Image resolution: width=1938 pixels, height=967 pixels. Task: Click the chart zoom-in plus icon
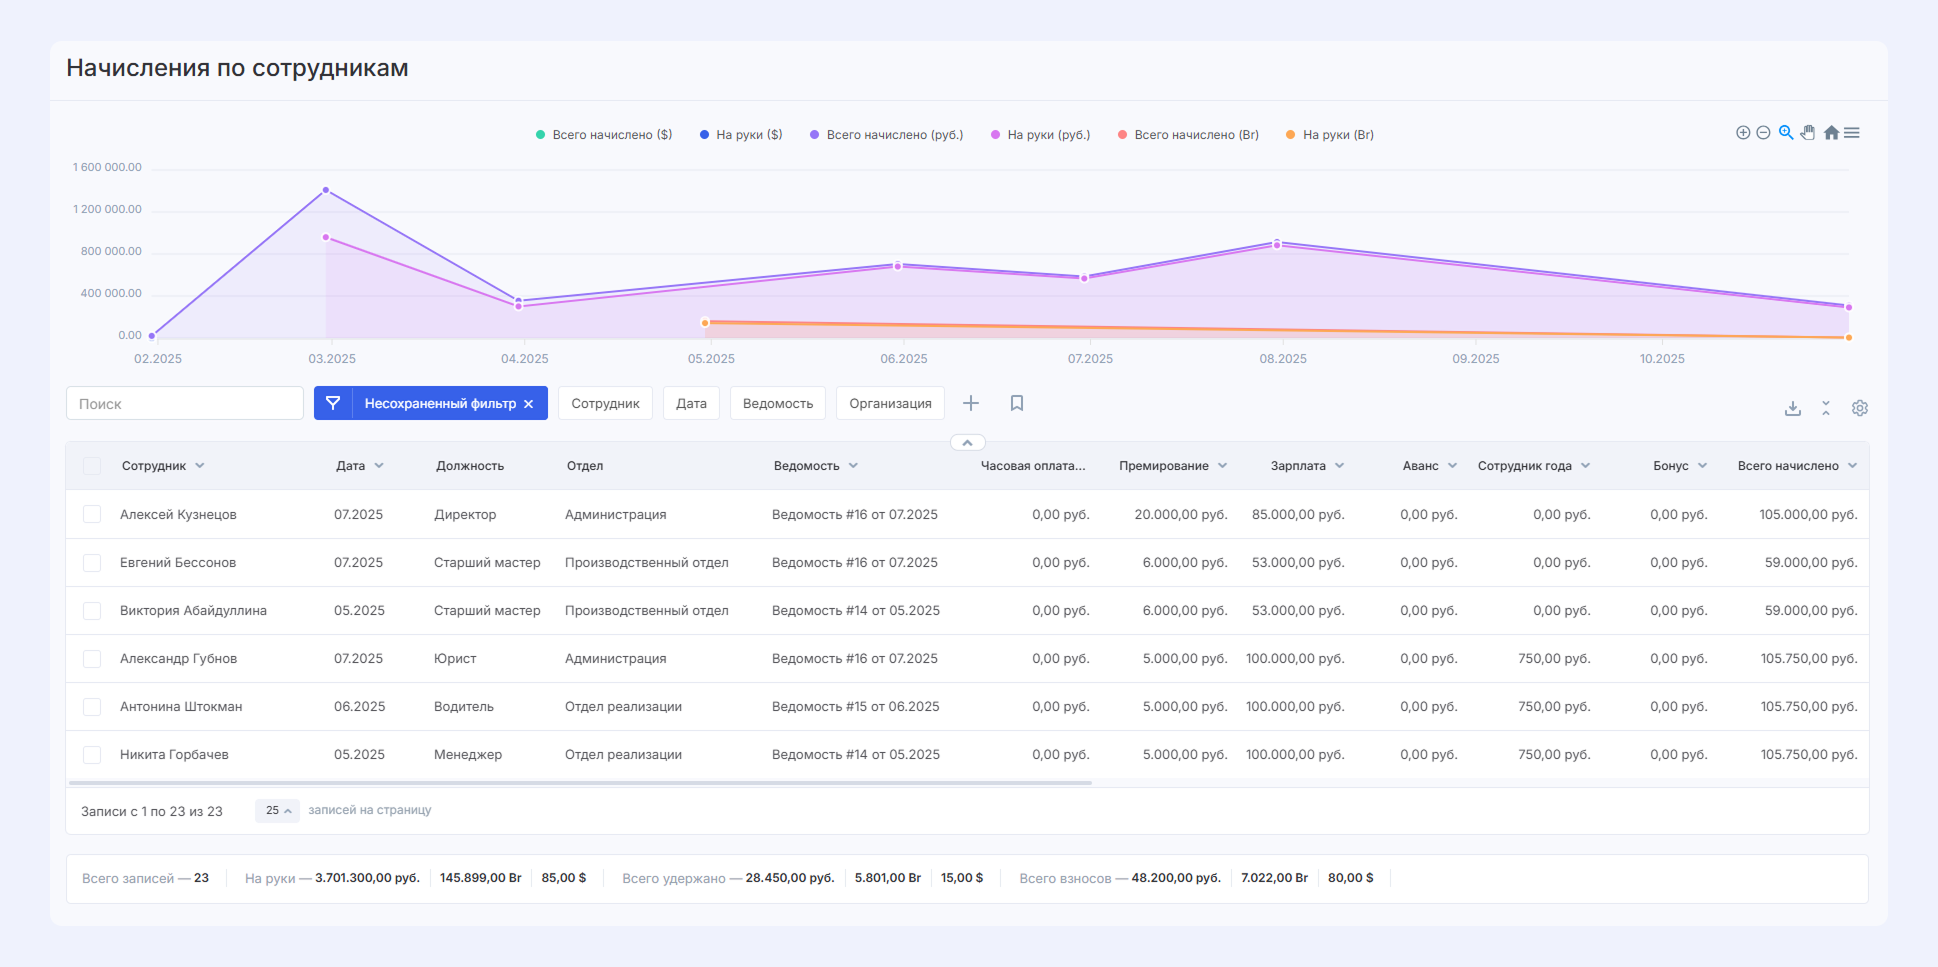[x=1743, y=133]
